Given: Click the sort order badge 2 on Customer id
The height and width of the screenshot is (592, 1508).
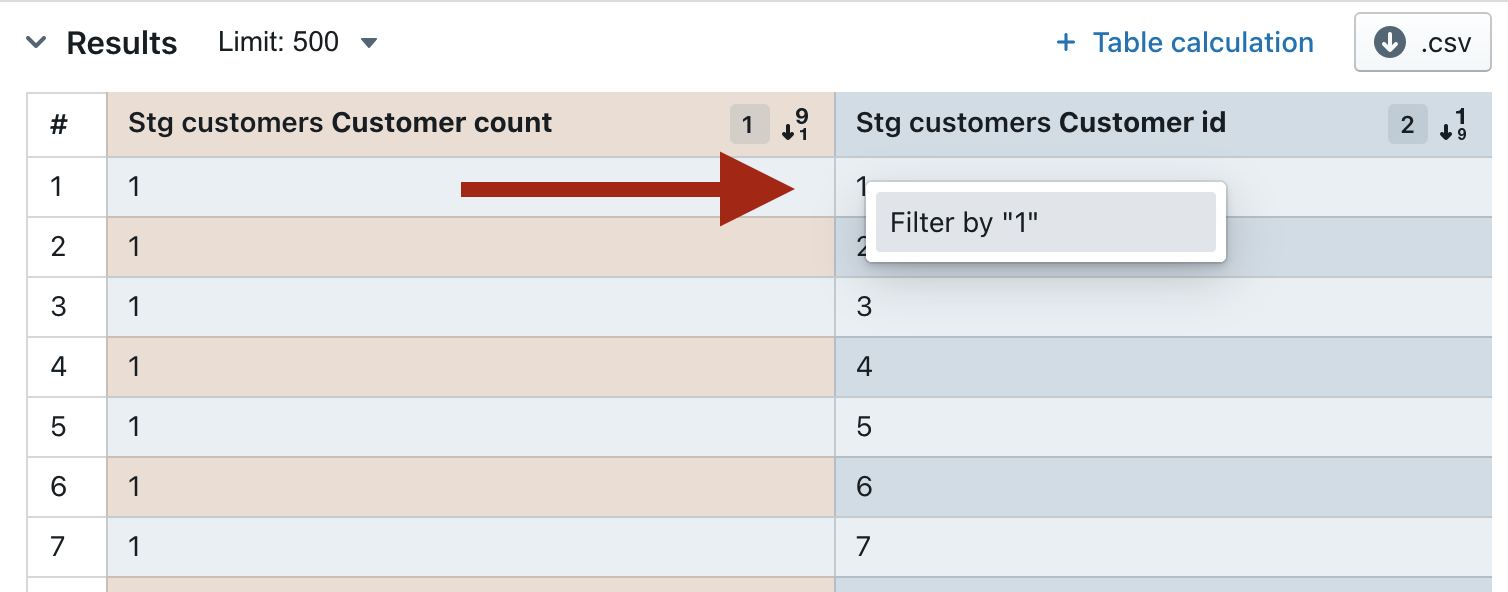Looking at the screenshot, I should [x=1407, y=125].
